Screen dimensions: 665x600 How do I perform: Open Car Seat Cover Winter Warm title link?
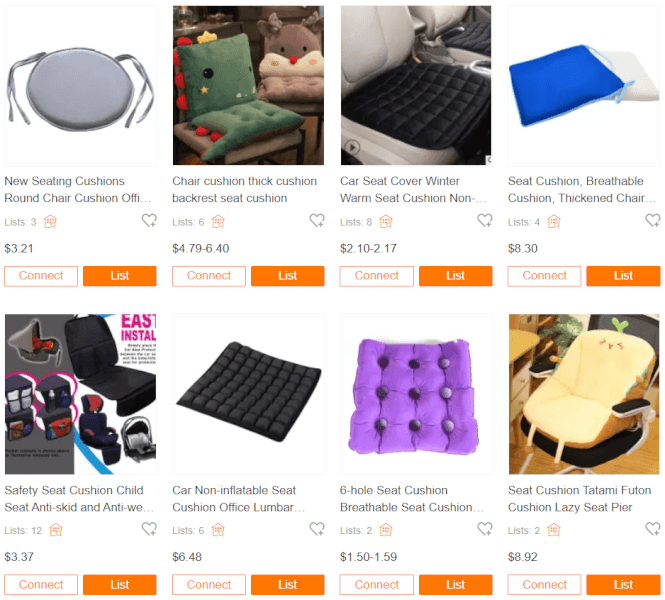413,190
